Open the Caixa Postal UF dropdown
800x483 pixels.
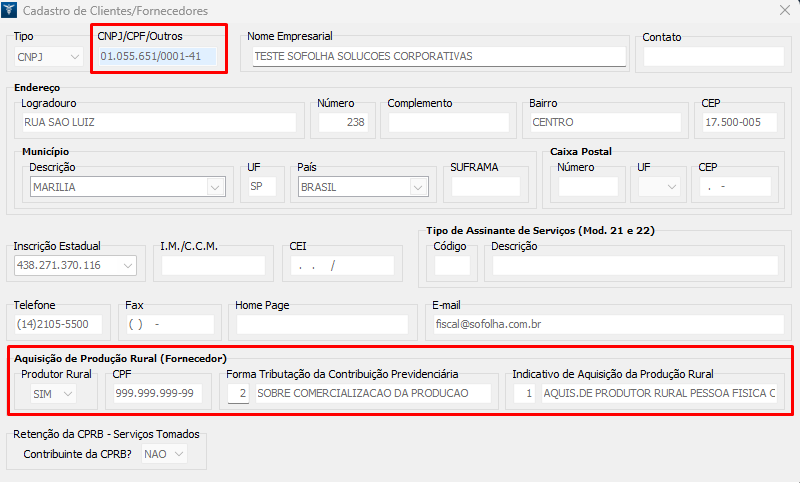(671, 187)
